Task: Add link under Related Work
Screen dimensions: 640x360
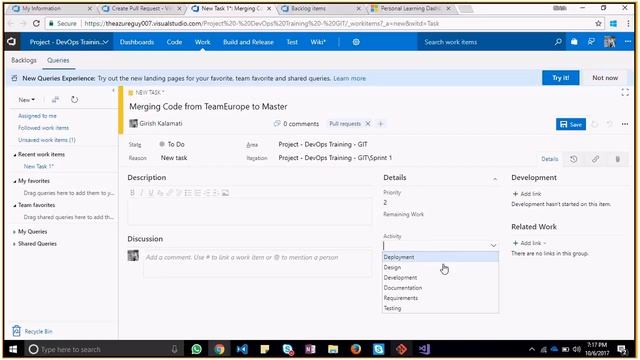Action: 529,243
